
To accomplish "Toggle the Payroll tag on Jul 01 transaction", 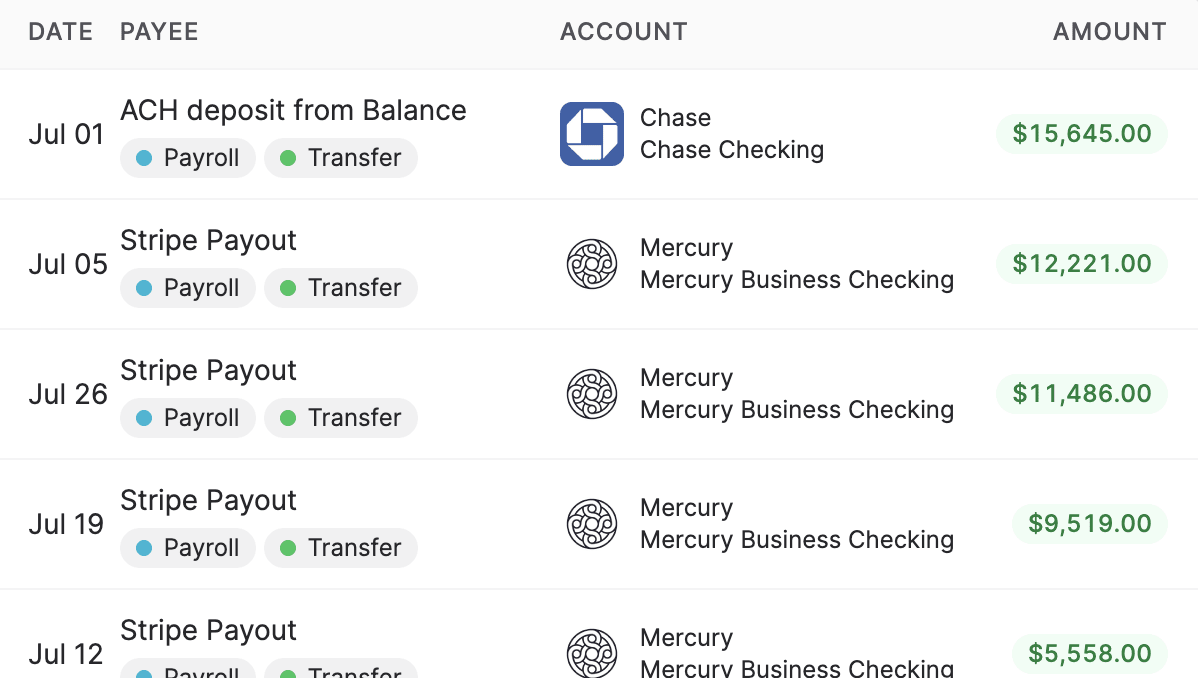I will point(187,158).
